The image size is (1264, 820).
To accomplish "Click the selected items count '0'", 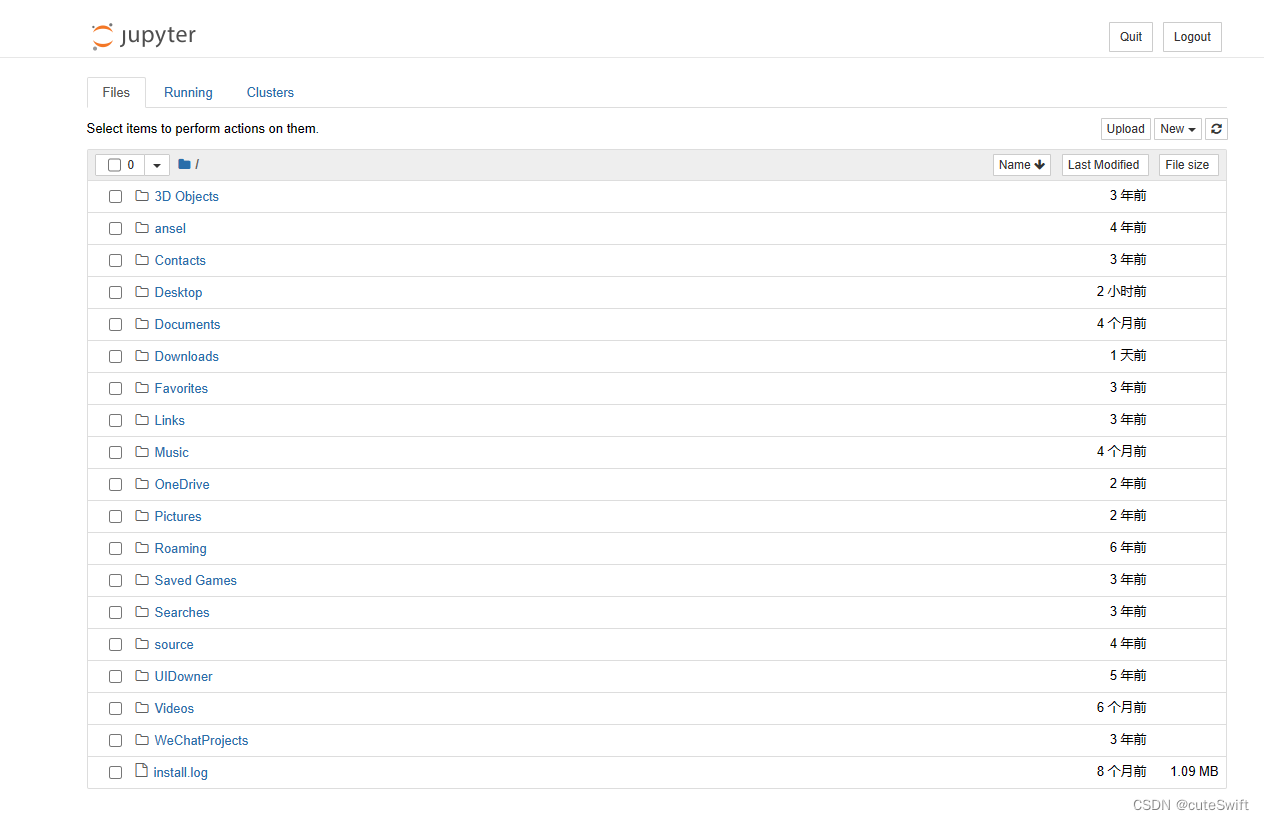I will tap(131, 165).
